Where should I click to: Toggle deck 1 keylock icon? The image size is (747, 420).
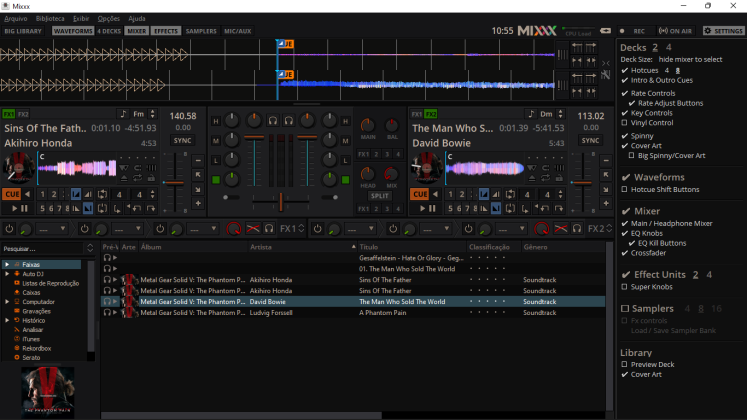(151, 178)
